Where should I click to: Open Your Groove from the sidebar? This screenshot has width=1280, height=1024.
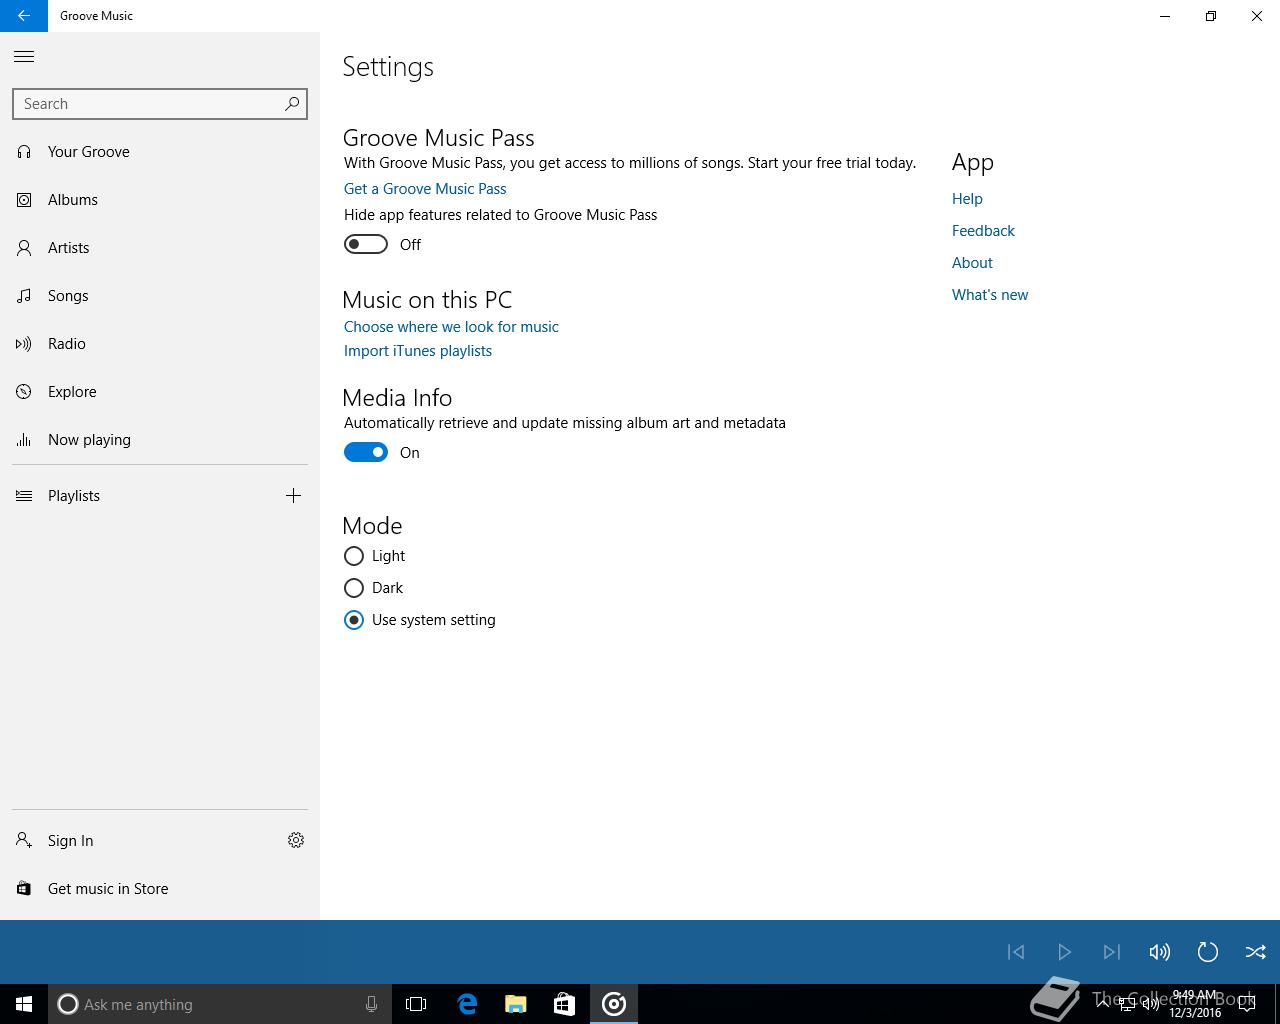pos(160,152)
